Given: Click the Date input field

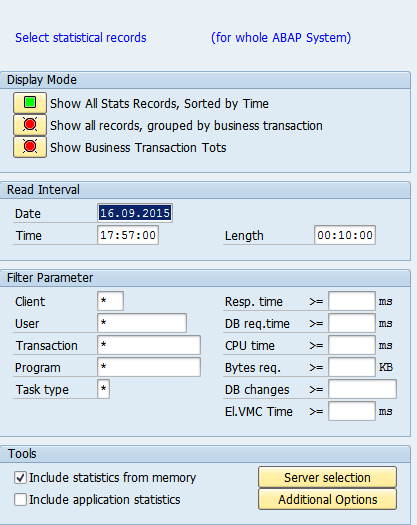Looking at the screenshot, I should click(135, 213).
